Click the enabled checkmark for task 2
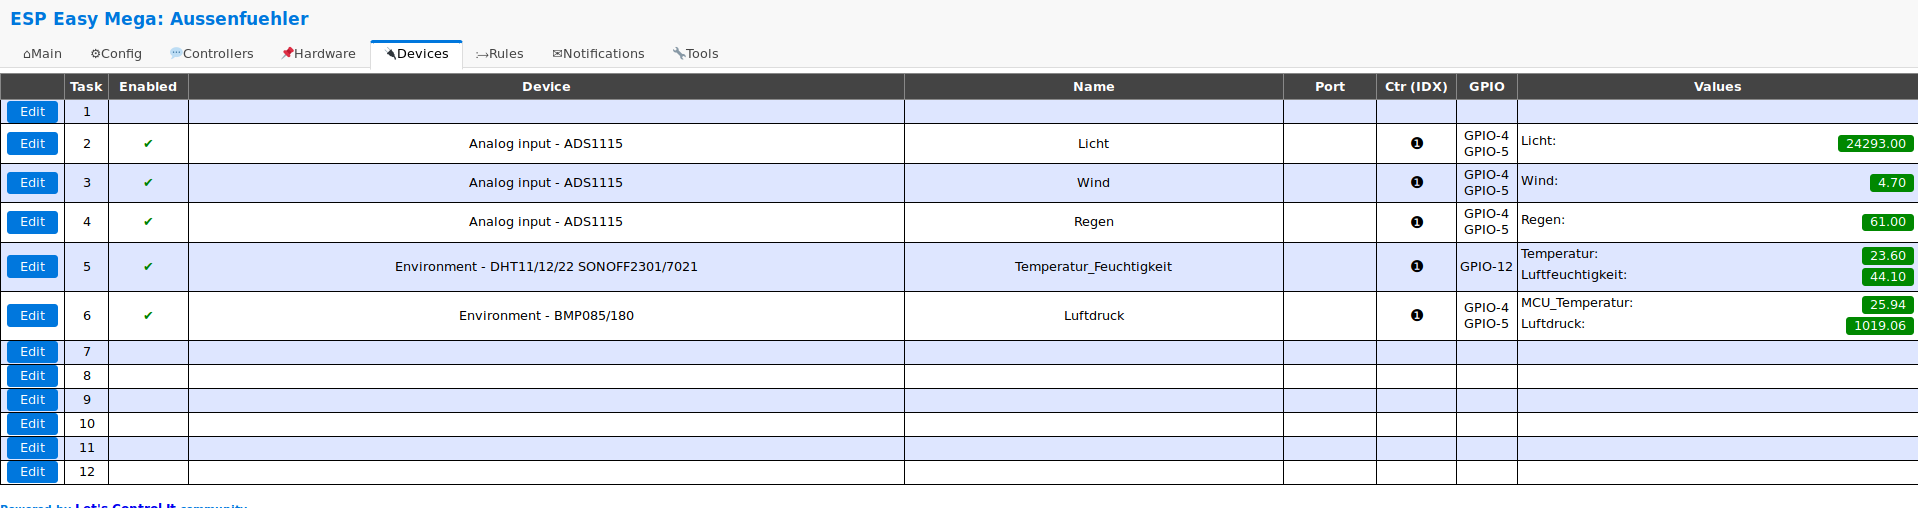1918x508 pixels. (148, 144)
